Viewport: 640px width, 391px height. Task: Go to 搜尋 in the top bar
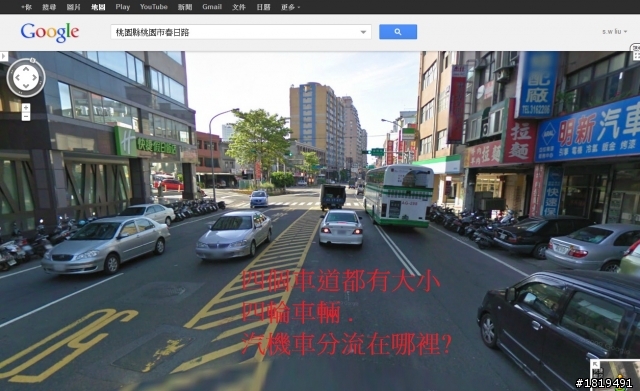pyautogui.click(x=49, y=7)
